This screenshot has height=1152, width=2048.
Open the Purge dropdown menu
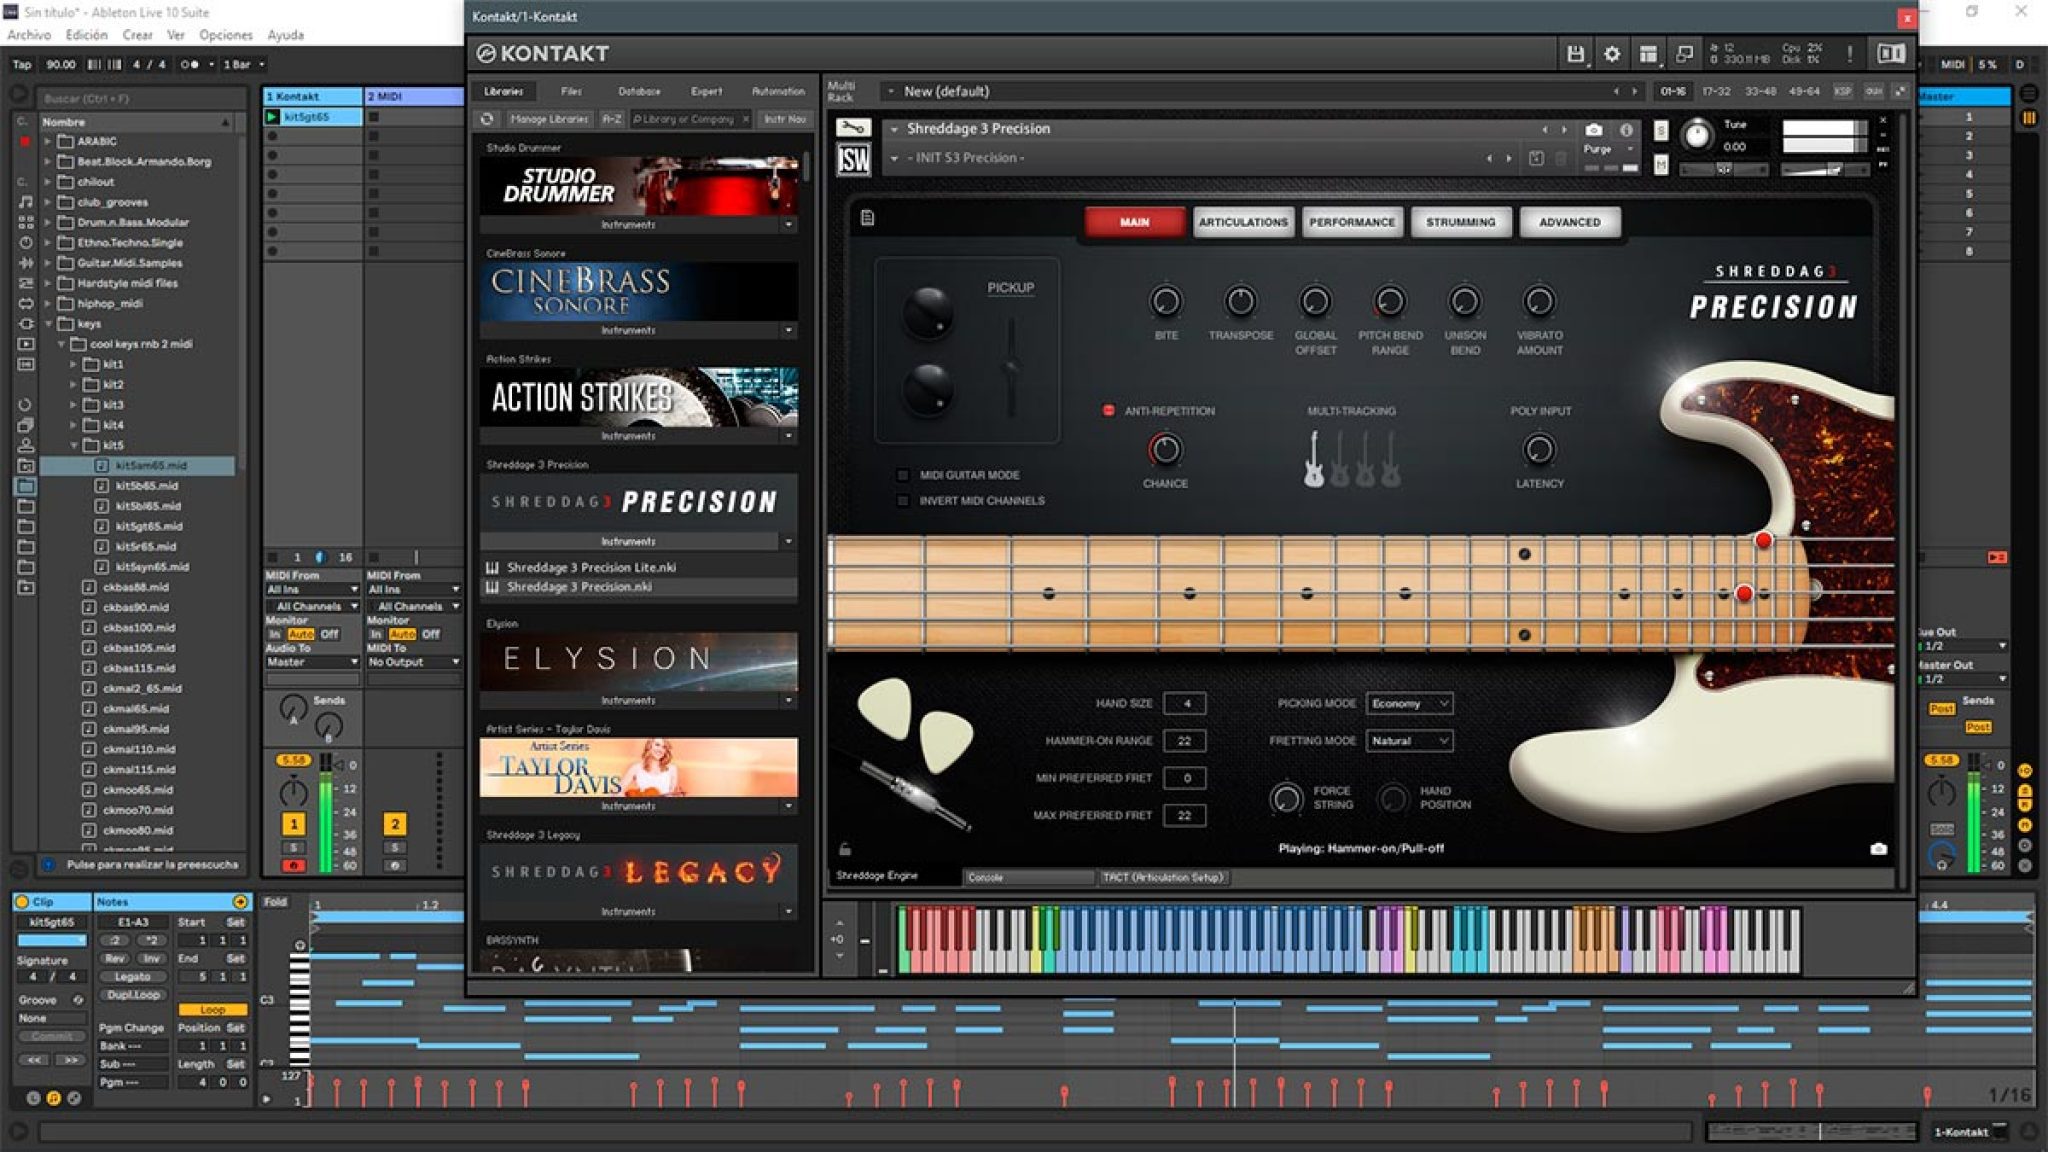coord(1609,149)
